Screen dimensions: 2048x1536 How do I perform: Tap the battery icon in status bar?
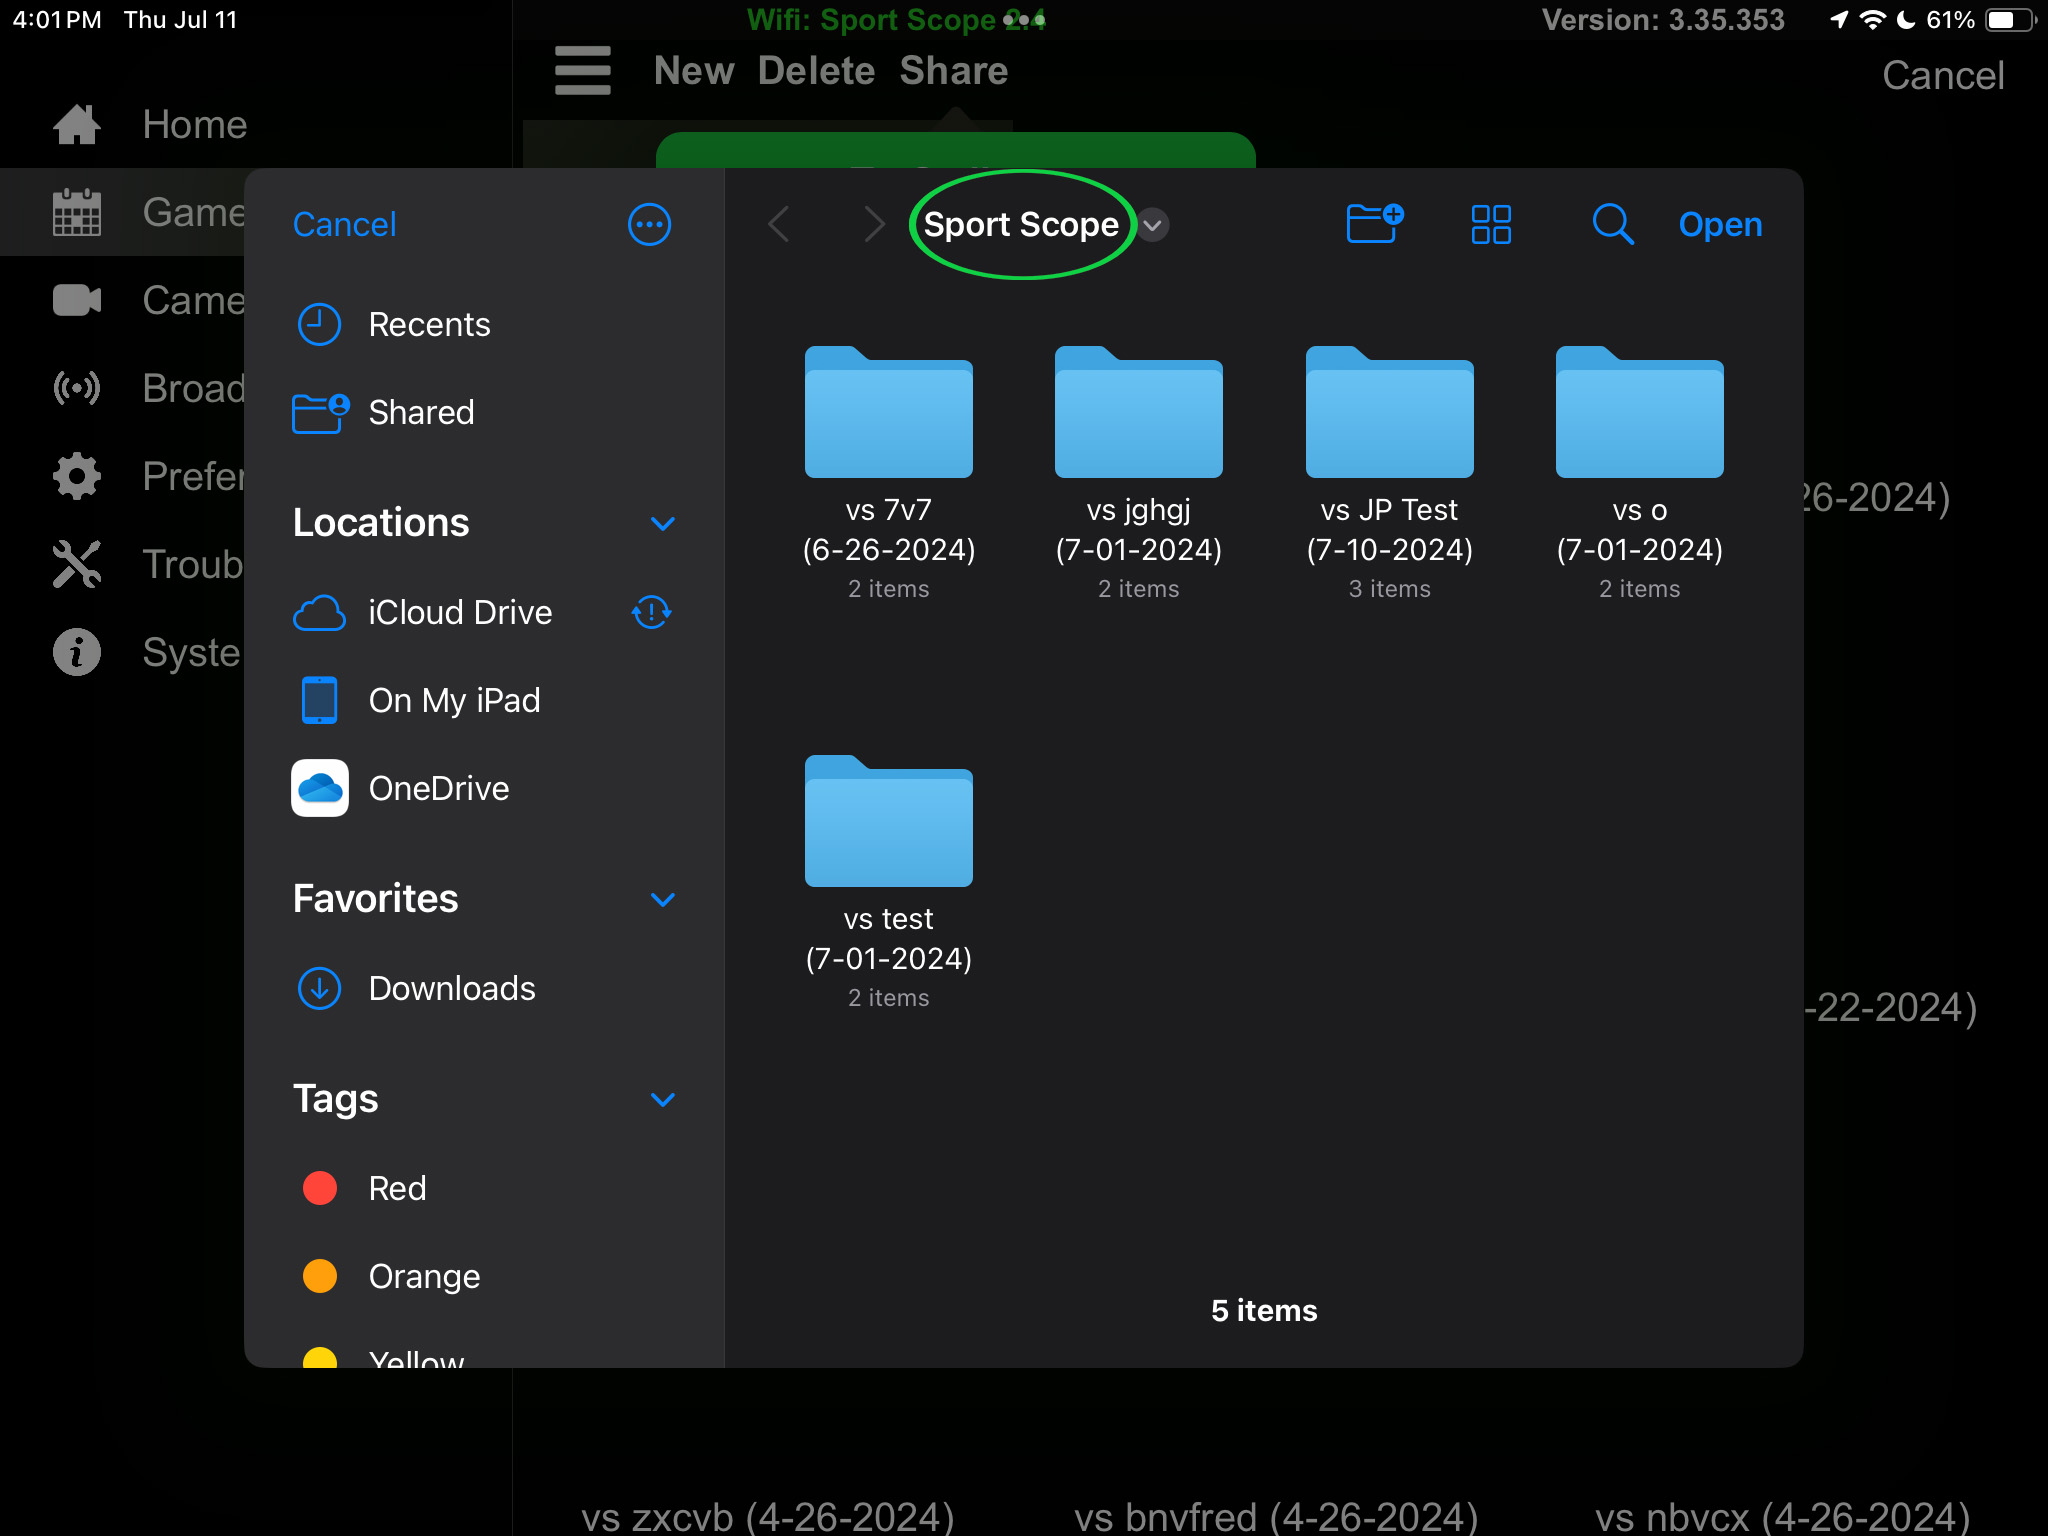tap(2012, 20)
